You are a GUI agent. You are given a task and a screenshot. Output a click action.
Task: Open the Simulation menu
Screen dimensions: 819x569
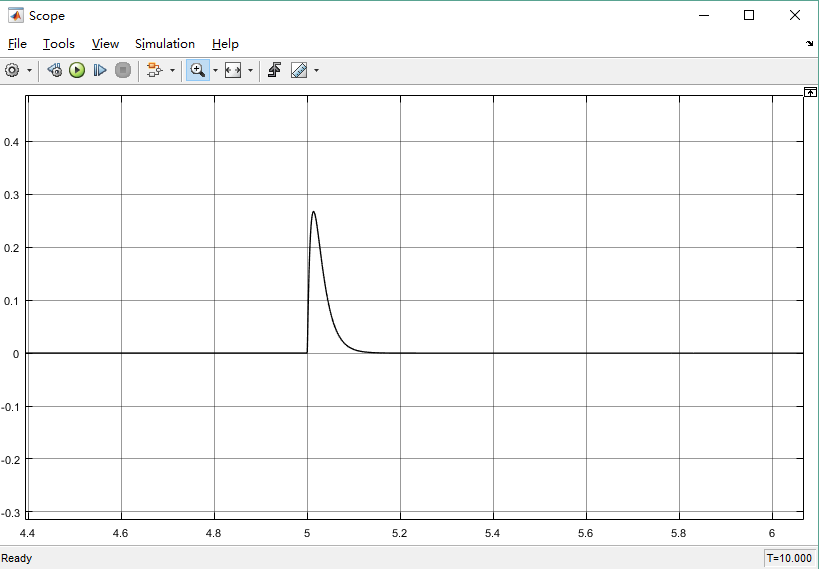point(165,44)
